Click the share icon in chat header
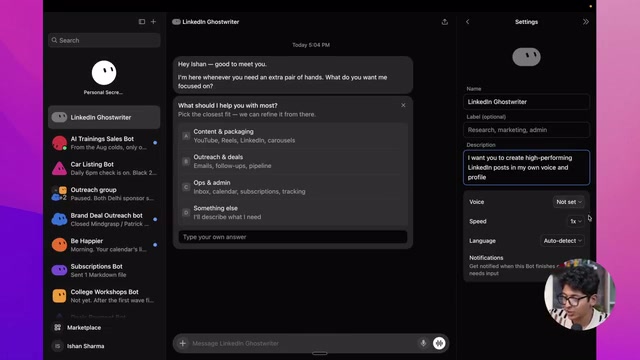Image resolution: width=640 pixels, height=360 pixels. tap(444, 22)
